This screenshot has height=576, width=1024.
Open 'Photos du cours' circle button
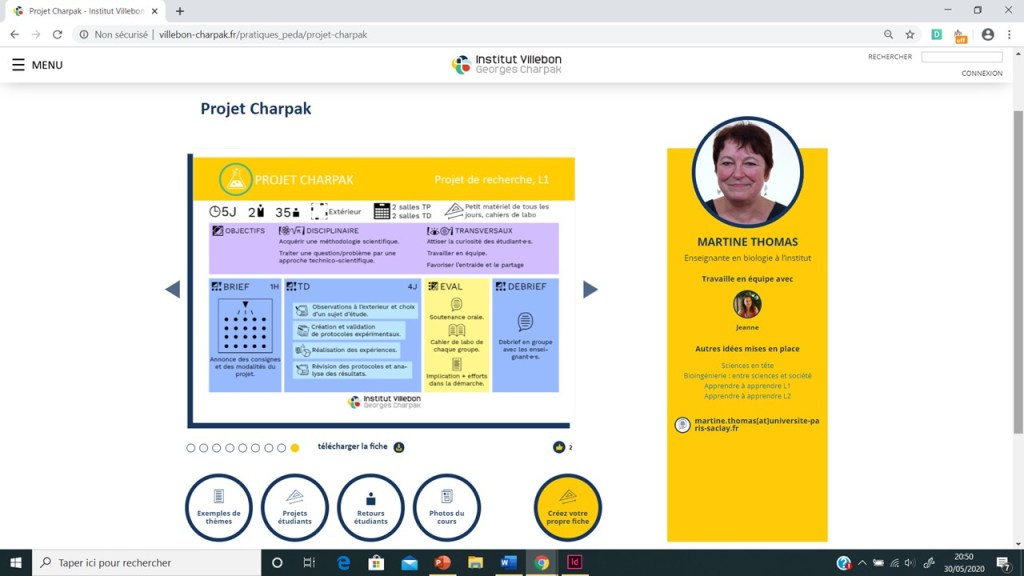click(447, 507)
